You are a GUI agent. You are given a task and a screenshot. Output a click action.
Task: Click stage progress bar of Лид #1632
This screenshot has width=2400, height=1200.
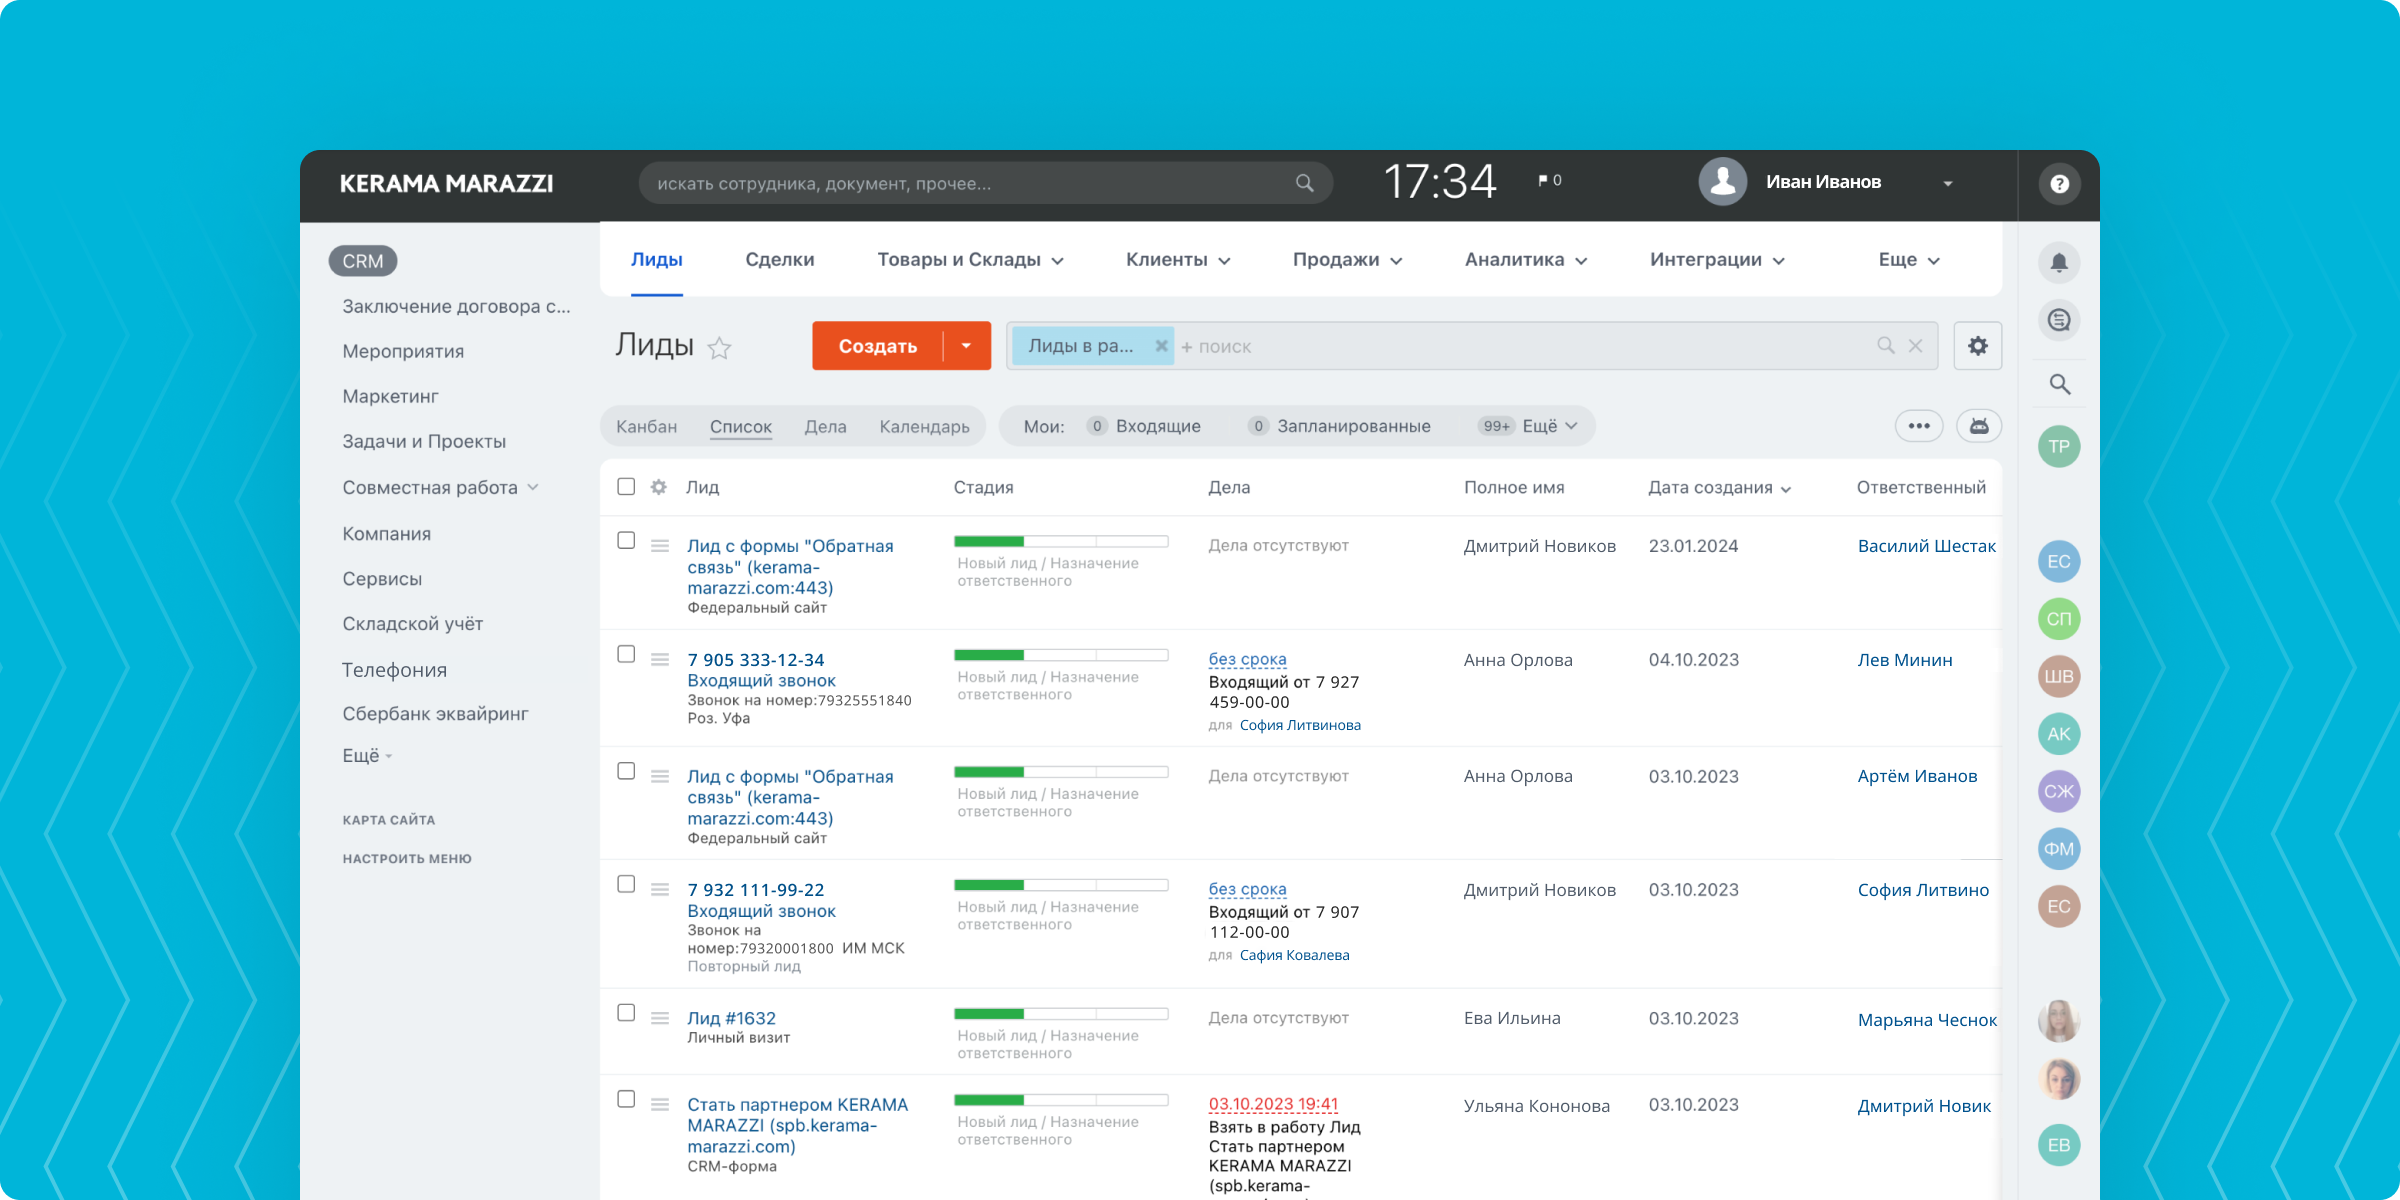point(1061,1014)
